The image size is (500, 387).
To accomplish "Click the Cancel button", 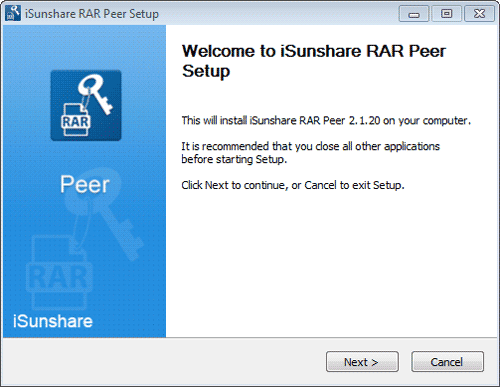I will coord(447,361).
